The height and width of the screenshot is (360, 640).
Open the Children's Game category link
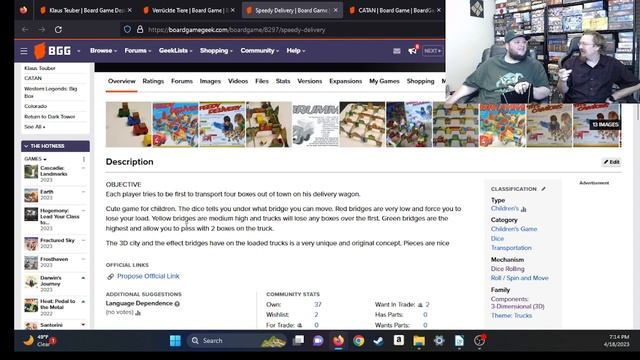[x=514, y=229]
